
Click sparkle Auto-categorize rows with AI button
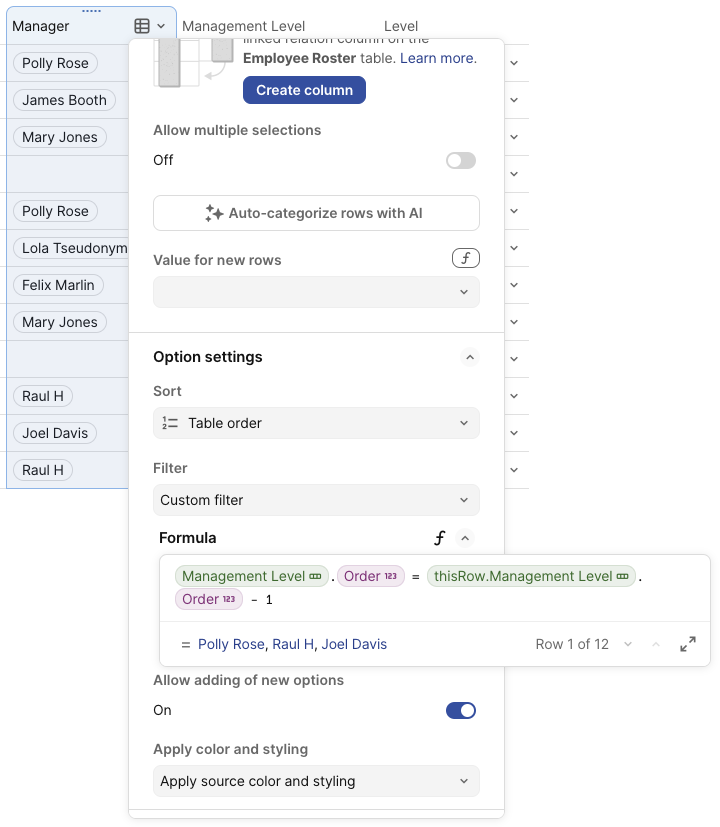(316, 213)
